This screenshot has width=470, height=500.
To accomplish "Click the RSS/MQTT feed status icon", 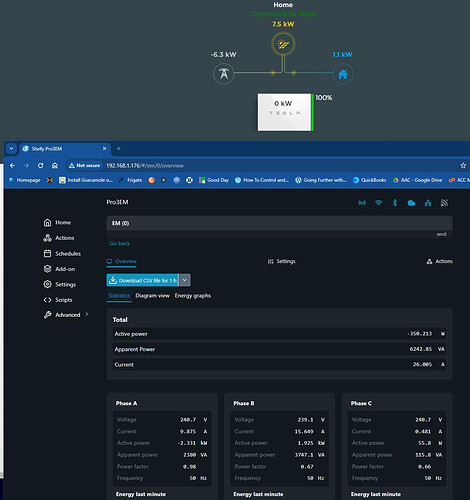I will coord(444,203).
